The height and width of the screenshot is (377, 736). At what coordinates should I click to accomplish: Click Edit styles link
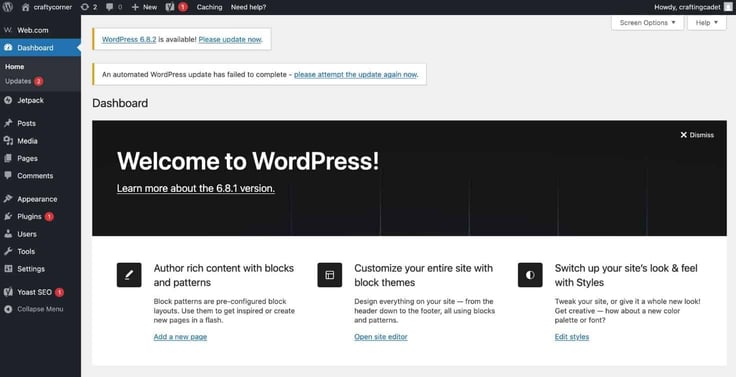(572, 337)
